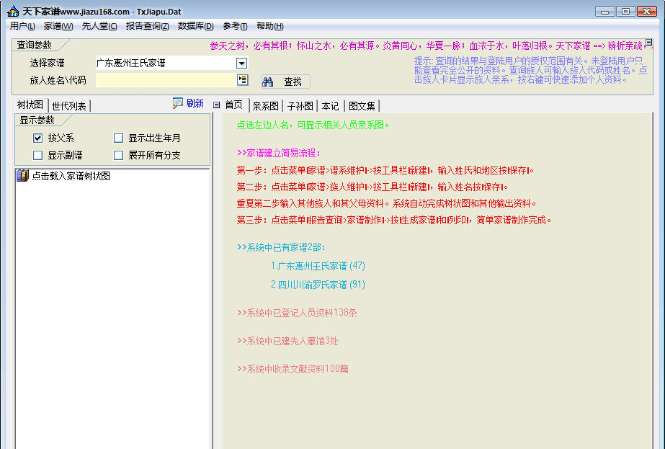Viewport: 665px width, 449px height.
Task: Switch to the 子孙图 tab
Action: tap(300, 106)
